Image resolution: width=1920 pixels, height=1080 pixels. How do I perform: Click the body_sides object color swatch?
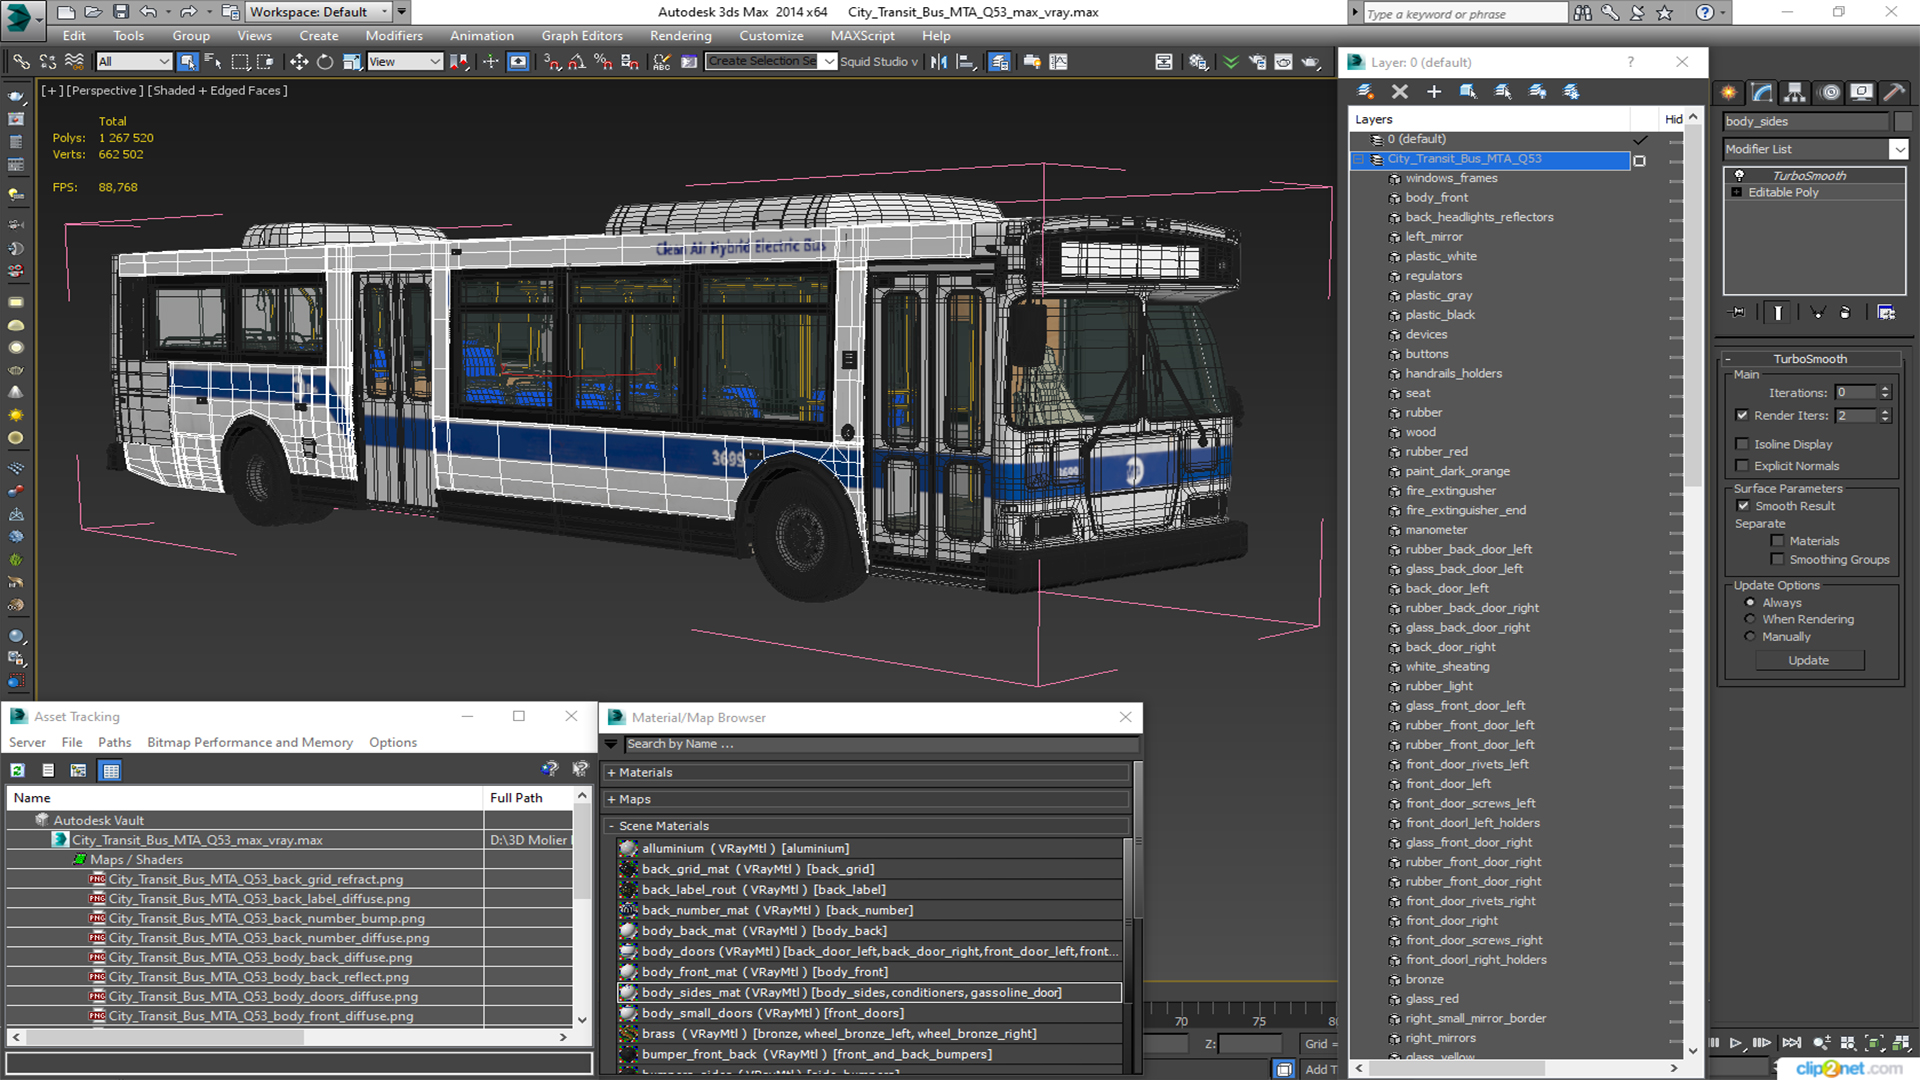coord(1901,121)
